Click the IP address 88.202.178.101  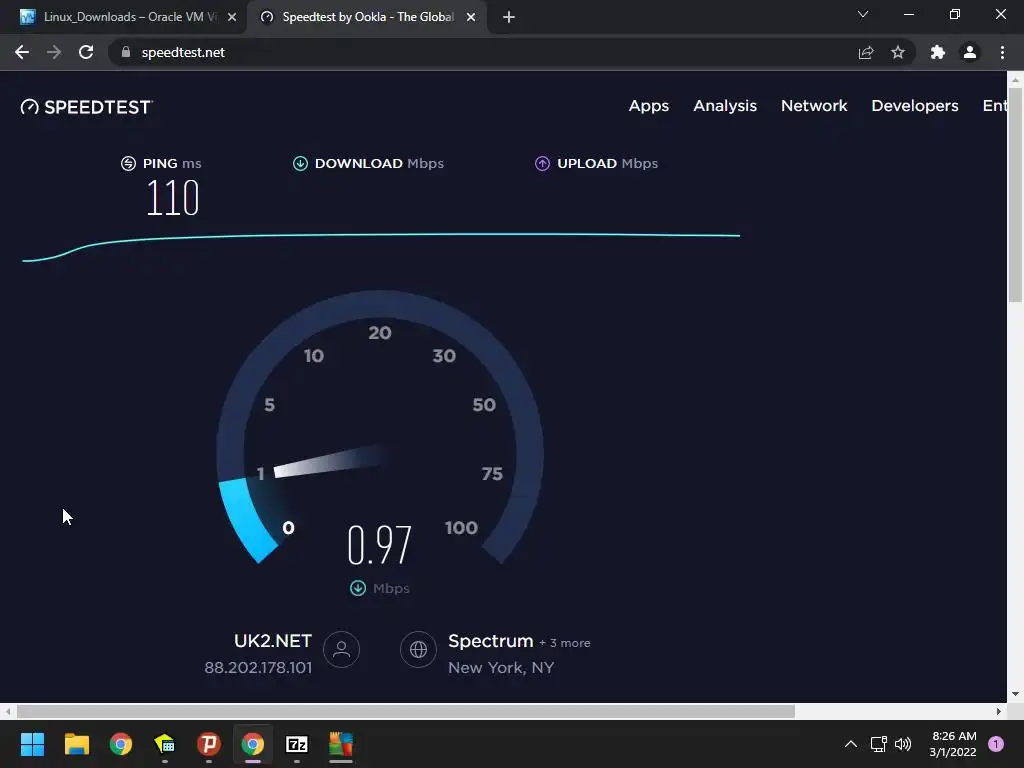[x=258, y=667]
